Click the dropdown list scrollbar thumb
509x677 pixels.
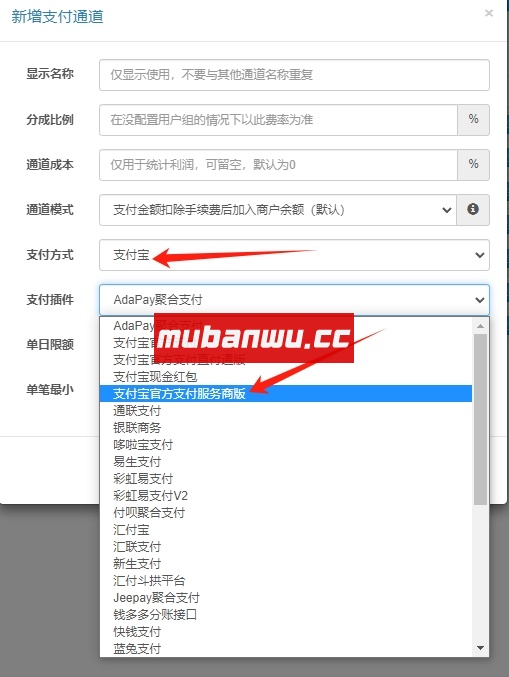coord(480,419)
